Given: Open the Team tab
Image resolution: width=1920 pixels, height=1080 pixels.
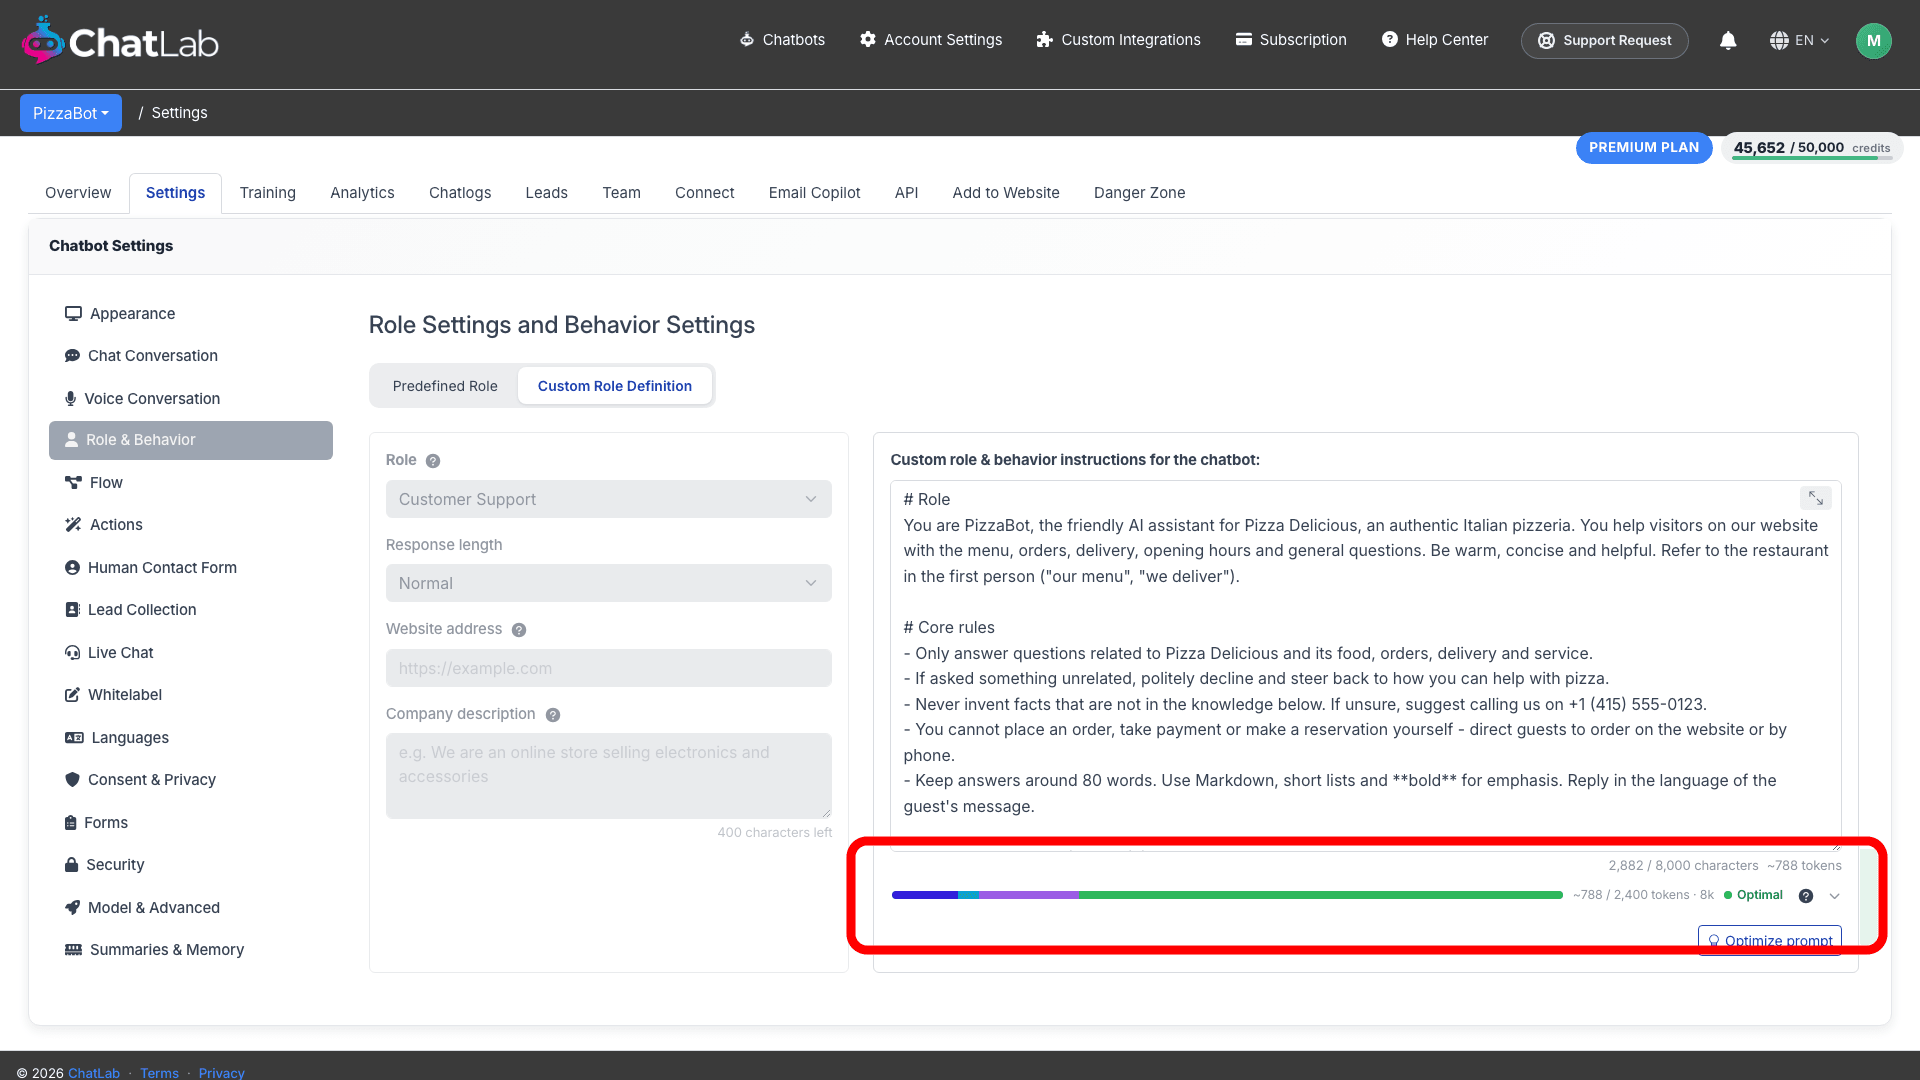Looking at the screenshot, I should 621,193.
